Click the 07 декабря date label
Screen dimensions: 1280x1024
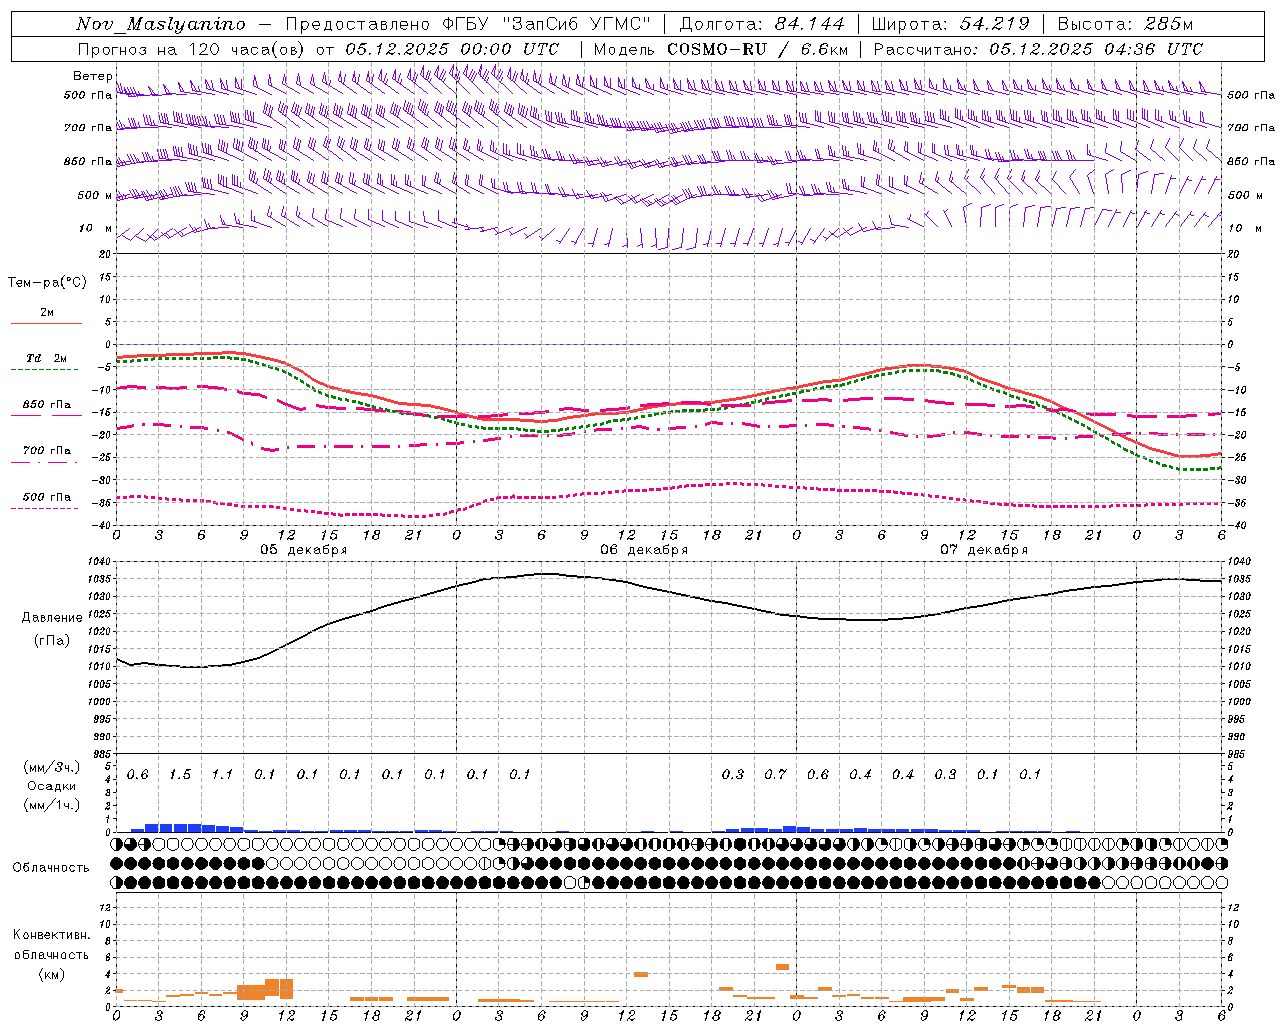pos(984,550)
